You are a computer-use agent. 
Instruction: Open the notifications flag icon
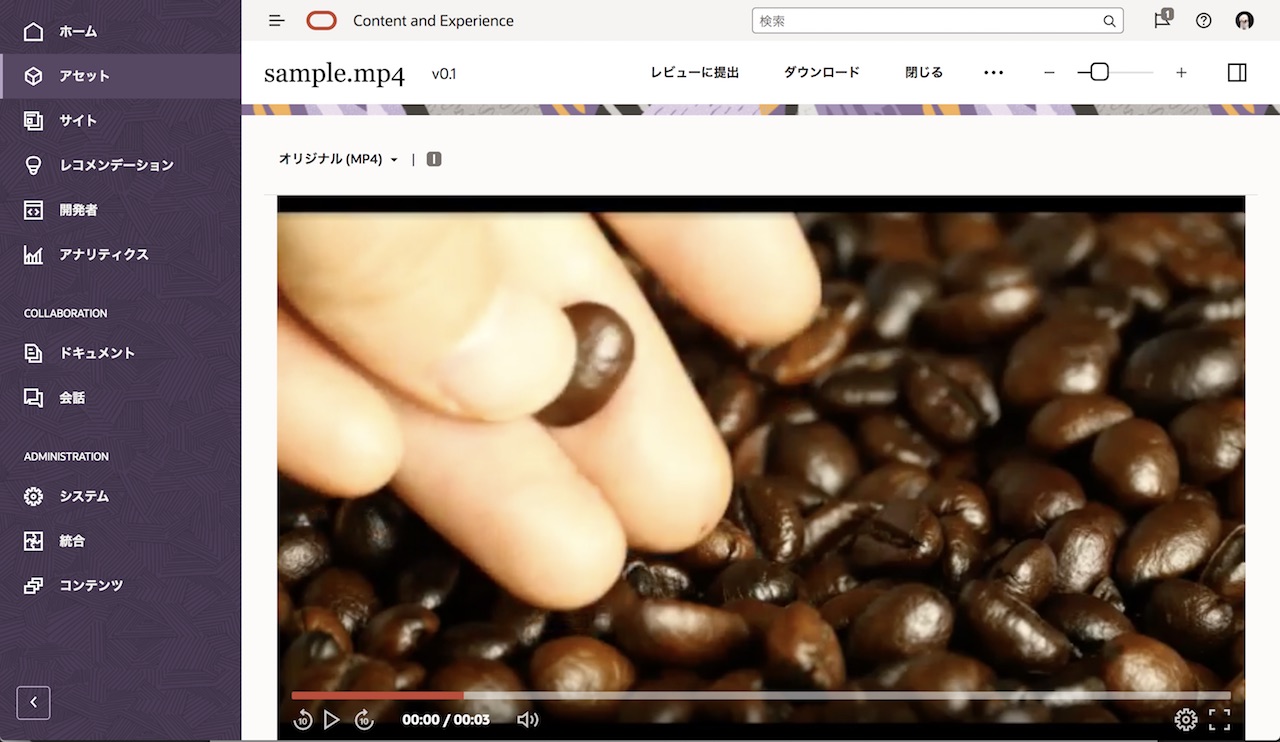click(1160, 20)
